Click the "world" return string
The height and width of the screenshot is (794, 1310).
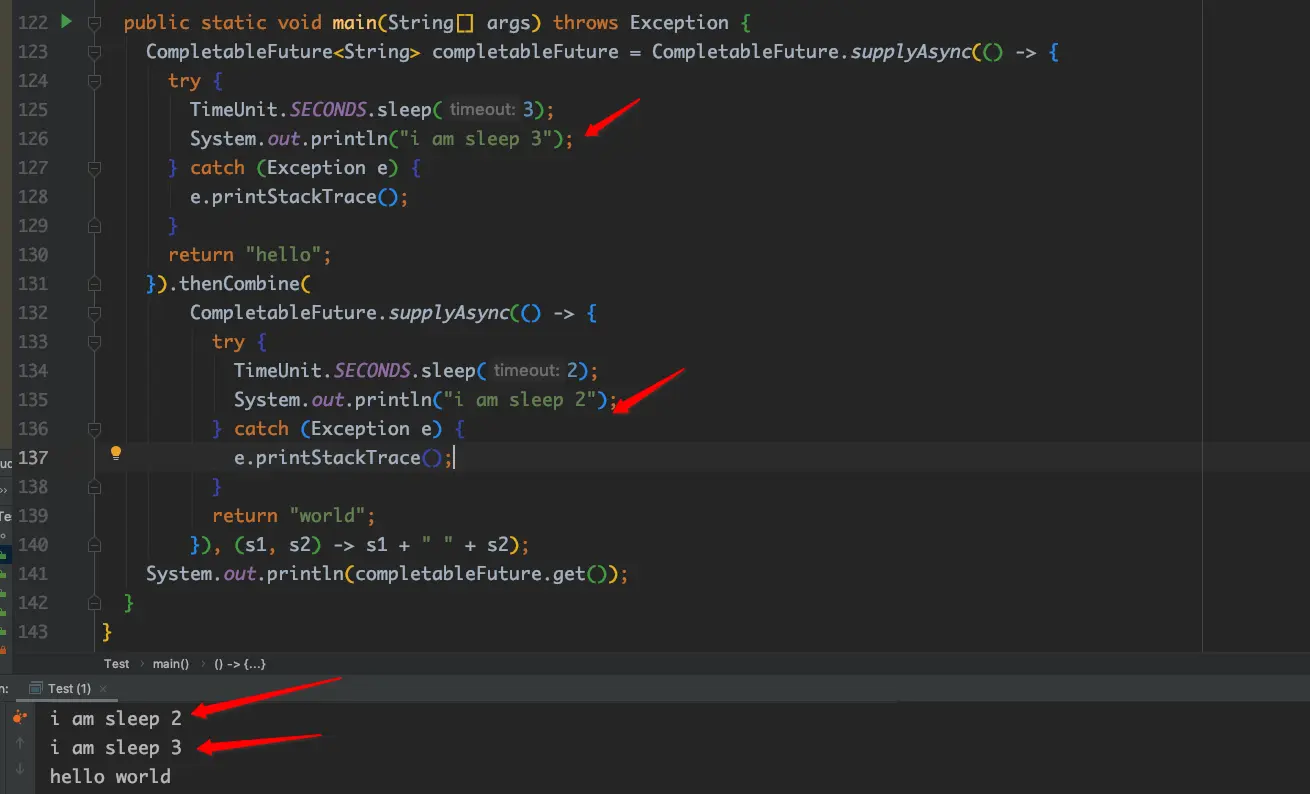(x=328, y=515)
